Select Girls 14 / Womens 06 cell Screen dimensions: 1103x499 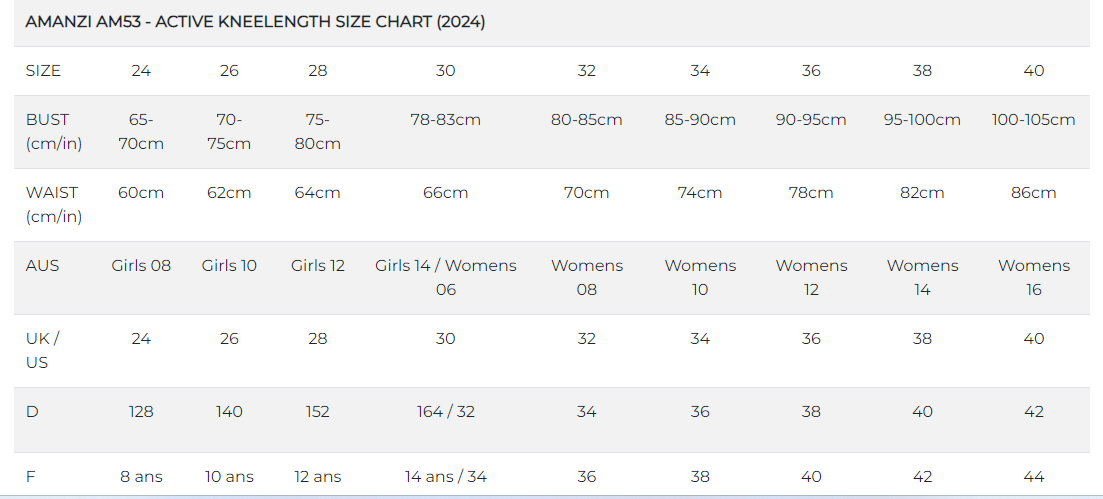pos(446,278)
